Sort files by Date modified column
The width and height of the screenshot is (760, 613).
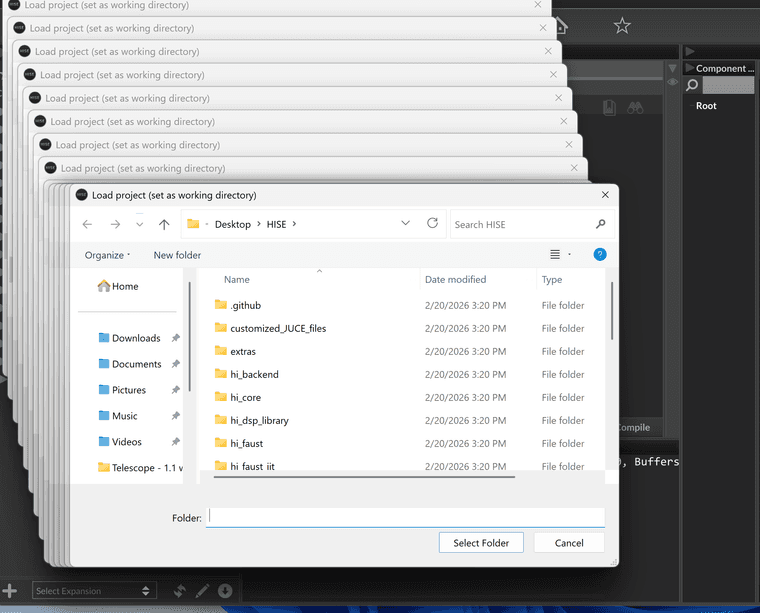(455, 280)
